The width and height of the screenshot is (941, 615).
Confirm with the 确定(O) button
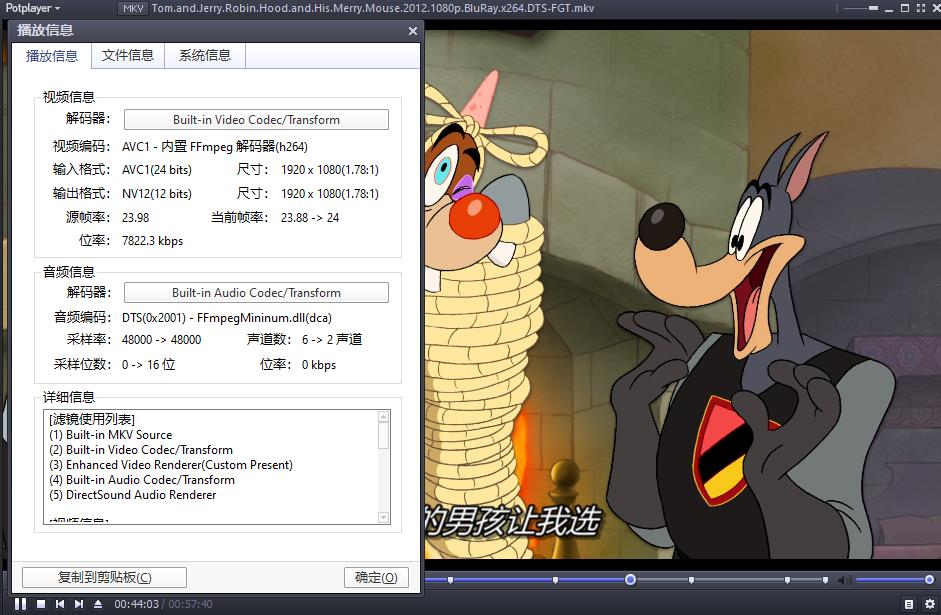click(x=376, y=577)
